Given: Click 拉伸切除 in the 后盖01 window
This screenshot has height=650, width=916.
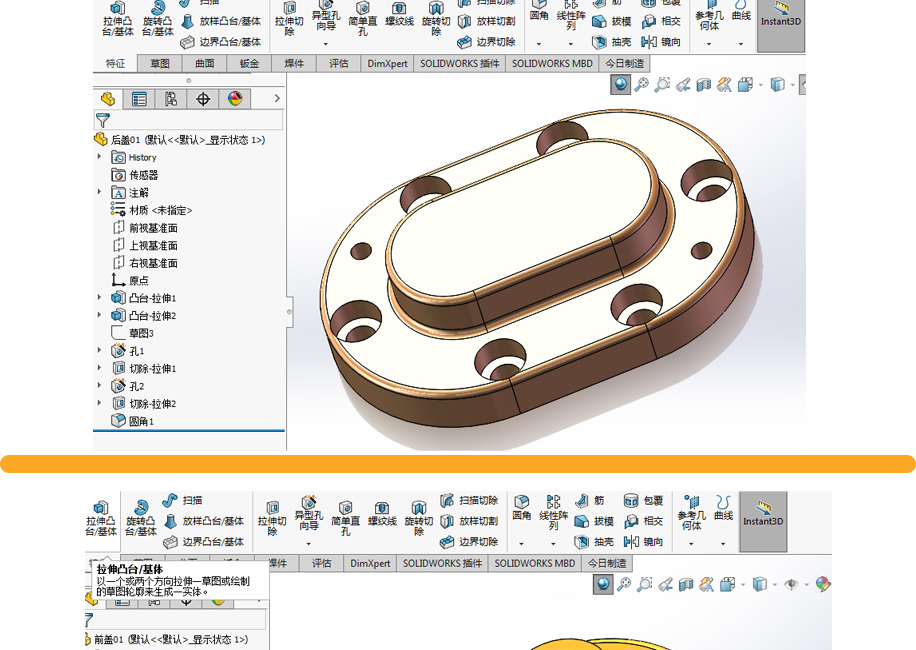Looking at the screenshot, I should tap(289, 18).
